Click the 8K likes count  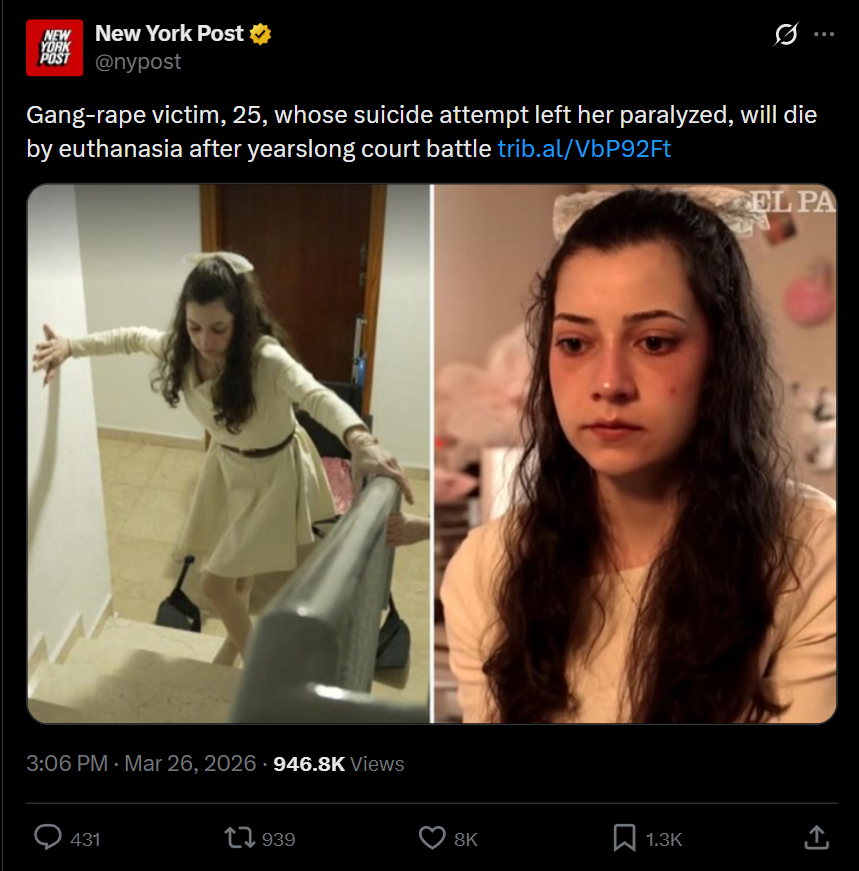click(466, 839)
